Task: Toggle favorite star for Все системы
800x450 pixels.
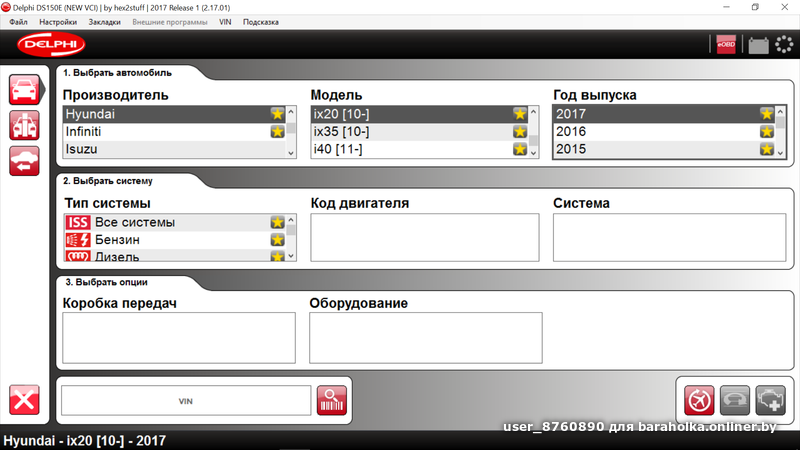Action: tap(277, 222)
